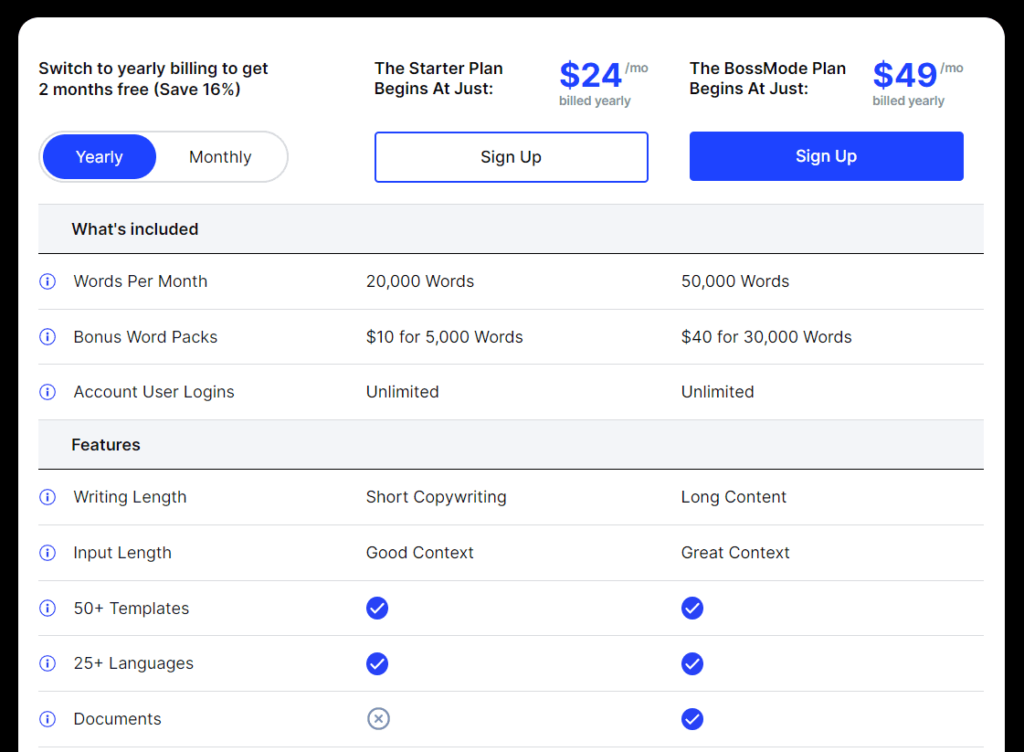This screenshot has width=1024, height=752.
Task: Open the Writing Length info tooltip icon
Action: coord(48,497)
